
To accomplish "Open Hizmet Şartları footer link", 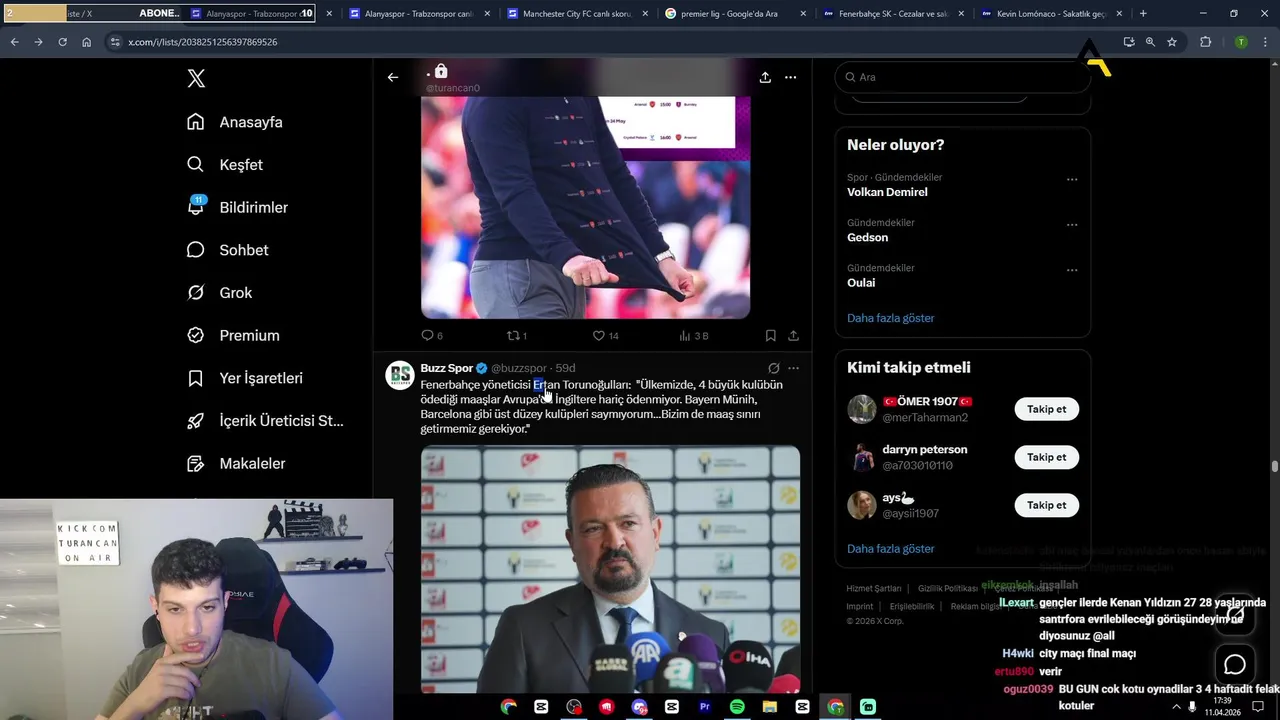I will [x=873, y=589].
